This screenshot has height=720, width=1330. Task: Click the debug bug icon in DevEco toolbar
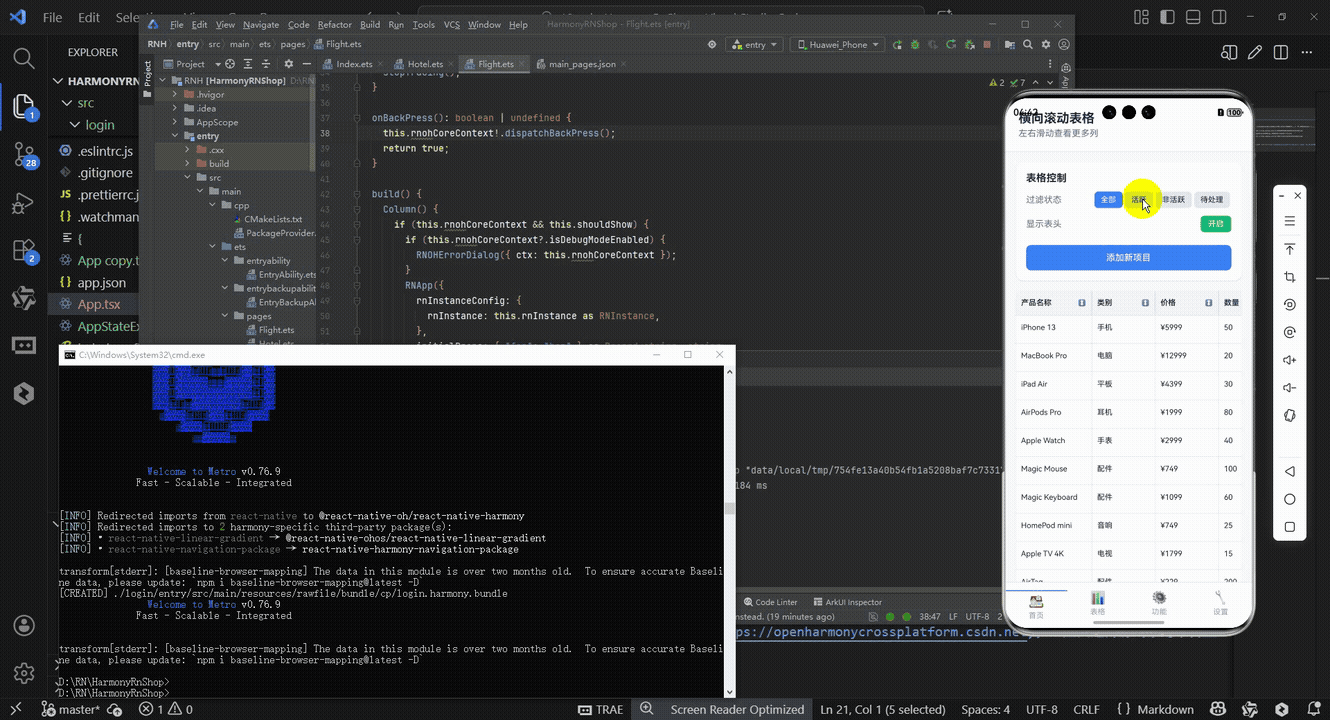(x=913, y=45)
